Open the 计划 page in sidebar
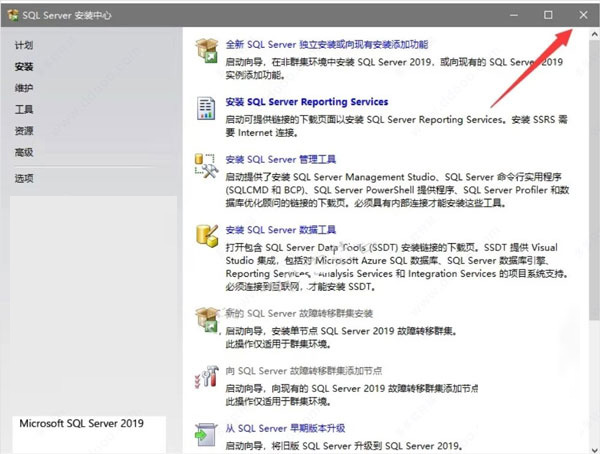Screen dimensions: 600x454 click(24, 45)
